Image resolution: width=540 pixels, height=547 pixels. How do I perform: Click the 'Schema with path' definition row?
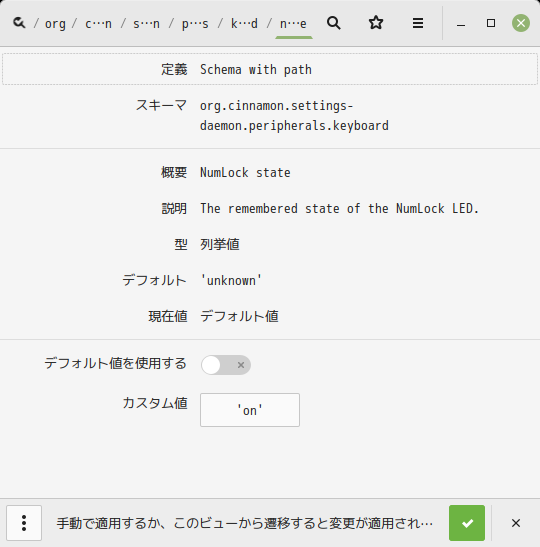pos(270,69)
